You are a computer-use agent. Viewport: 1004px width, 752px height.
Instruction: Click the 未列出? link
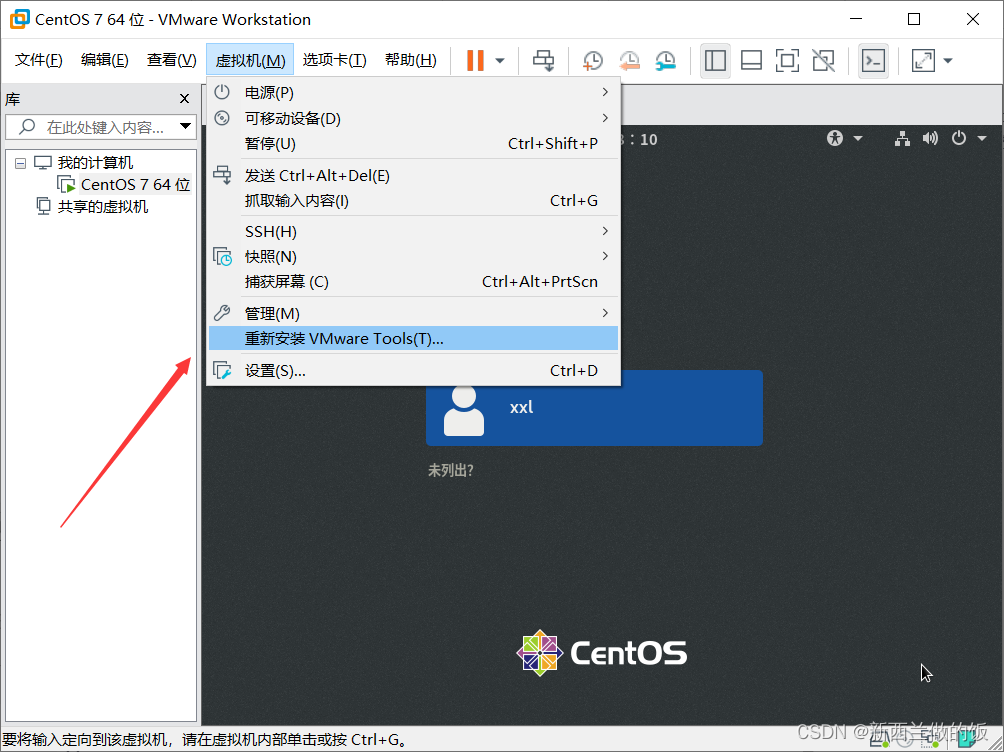[x=451, y=471]
